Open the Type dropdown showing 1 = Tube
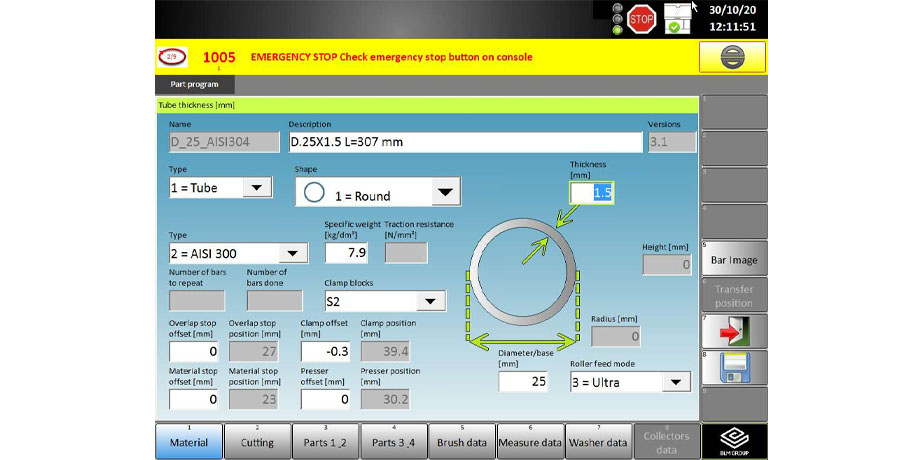Image resolution: width=924 pixels, height=460 pixels. [220, 187]
